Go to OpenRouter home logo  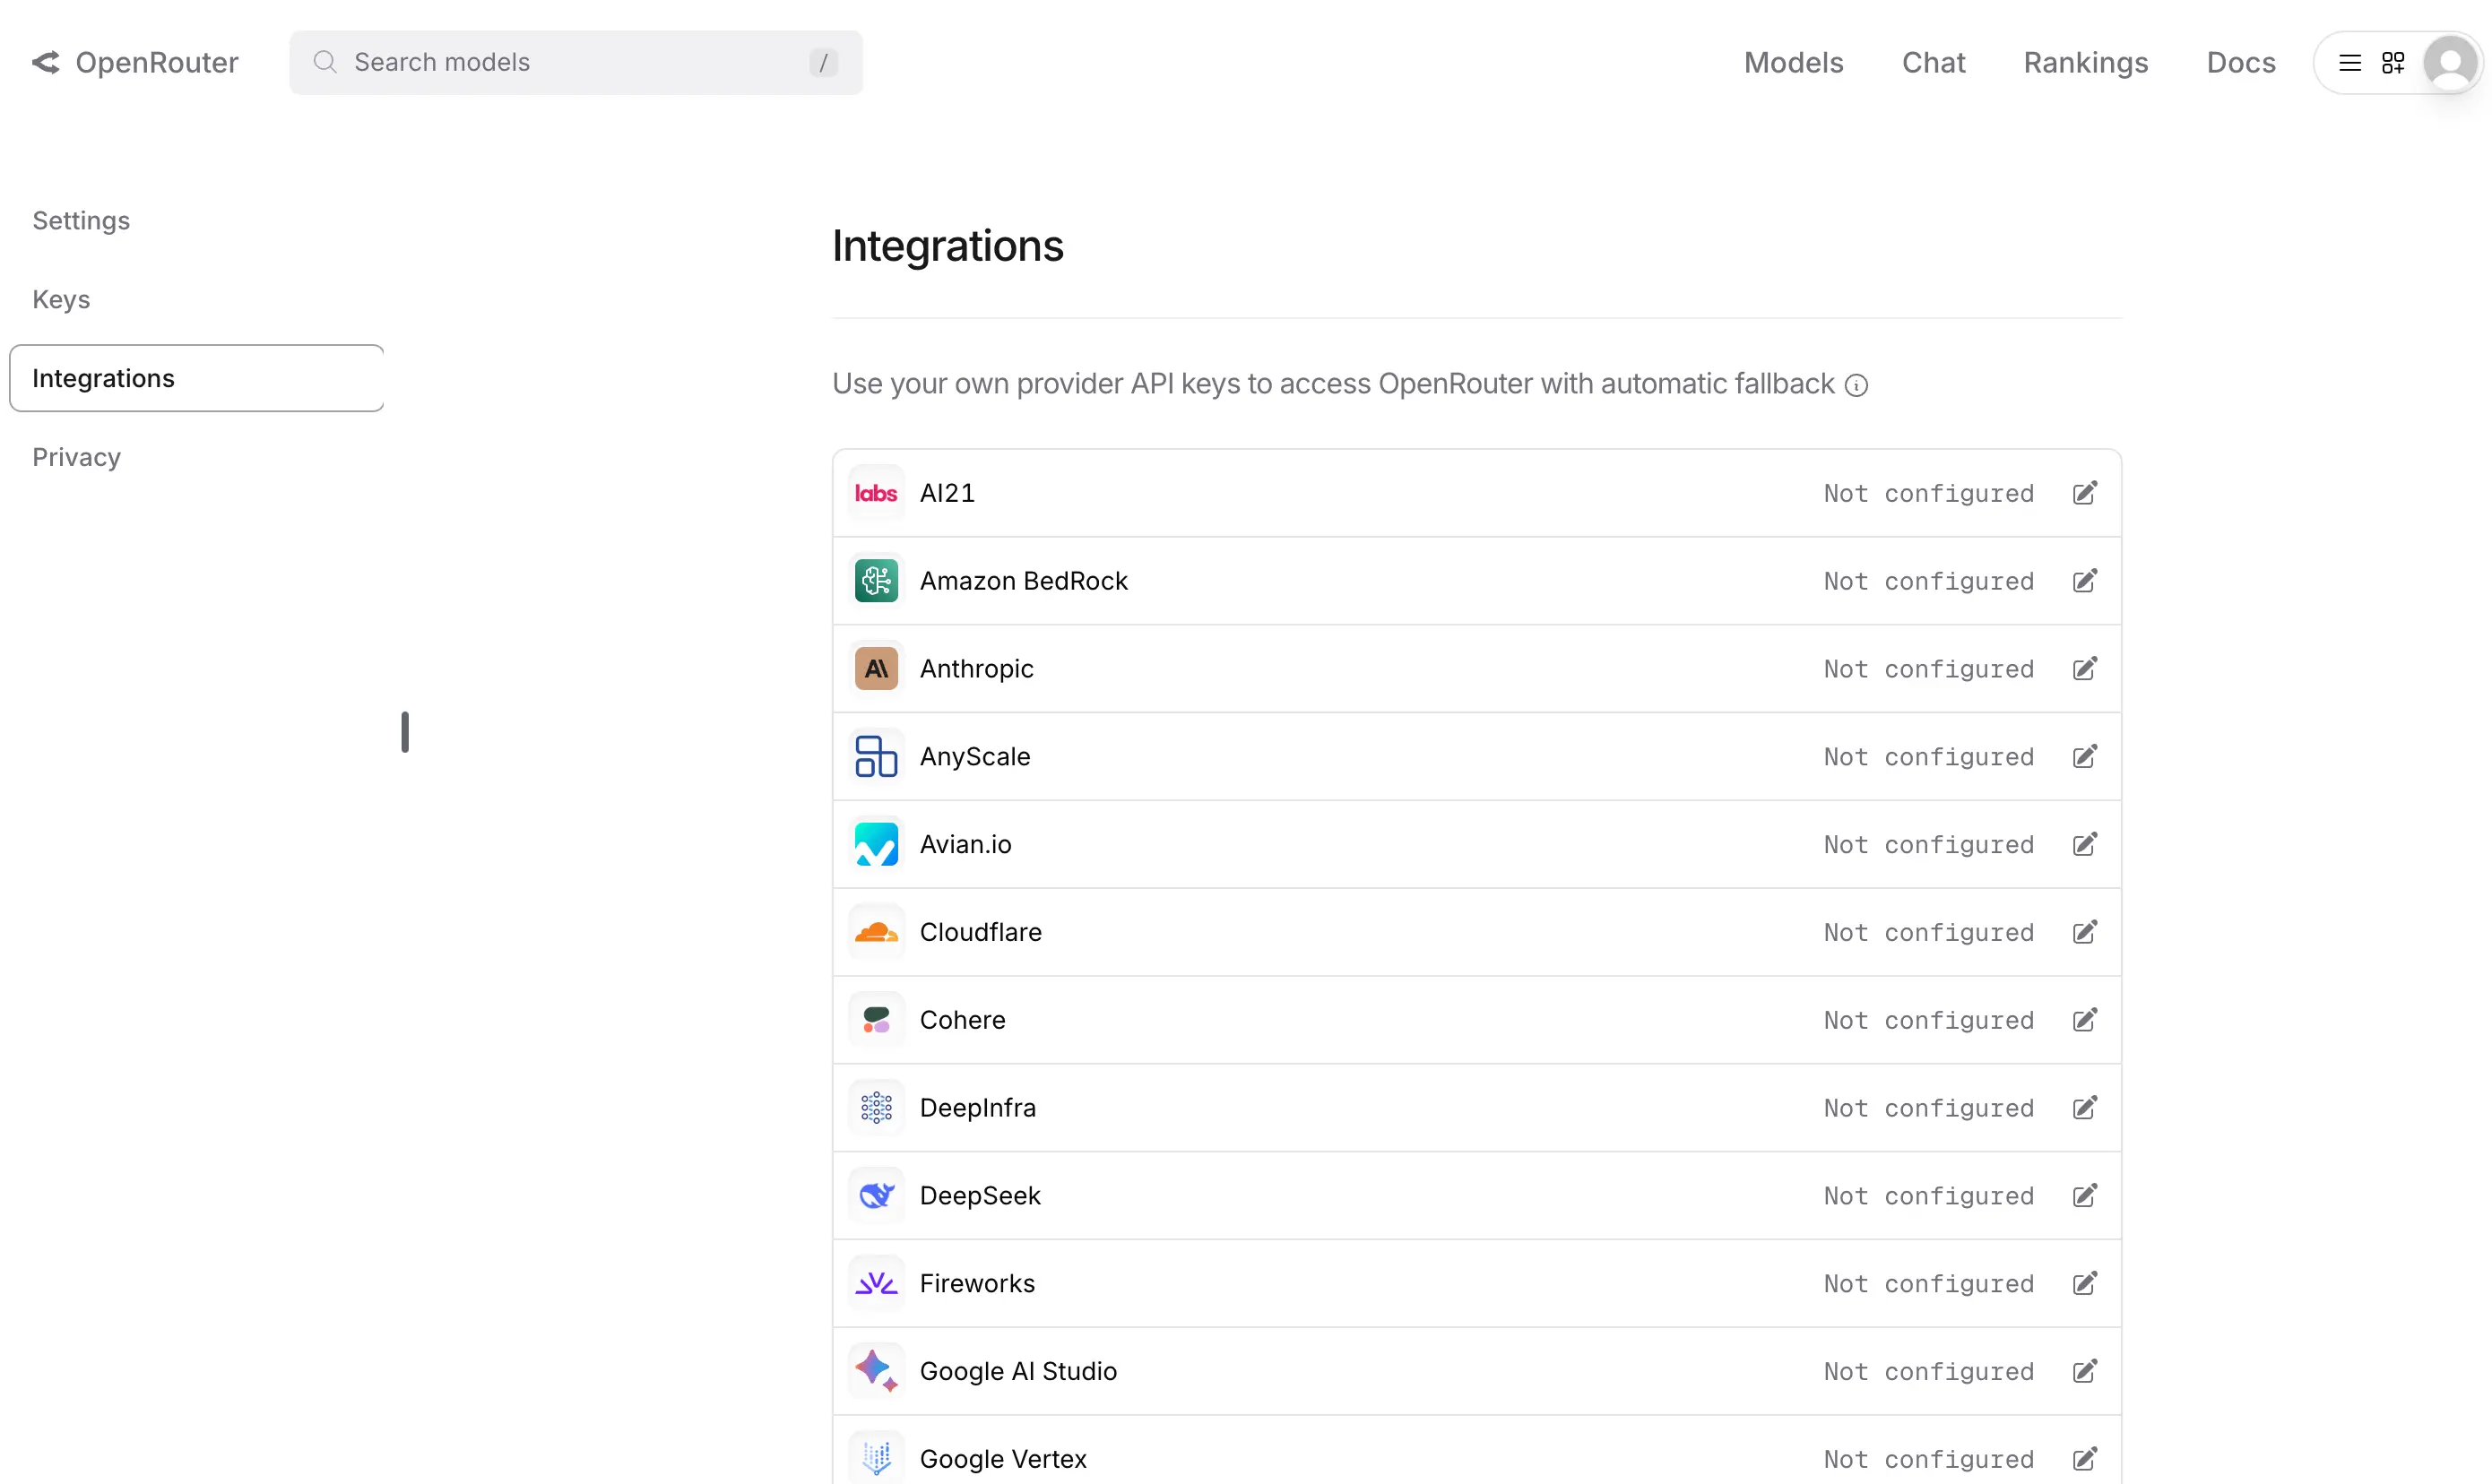click(135, 63)
